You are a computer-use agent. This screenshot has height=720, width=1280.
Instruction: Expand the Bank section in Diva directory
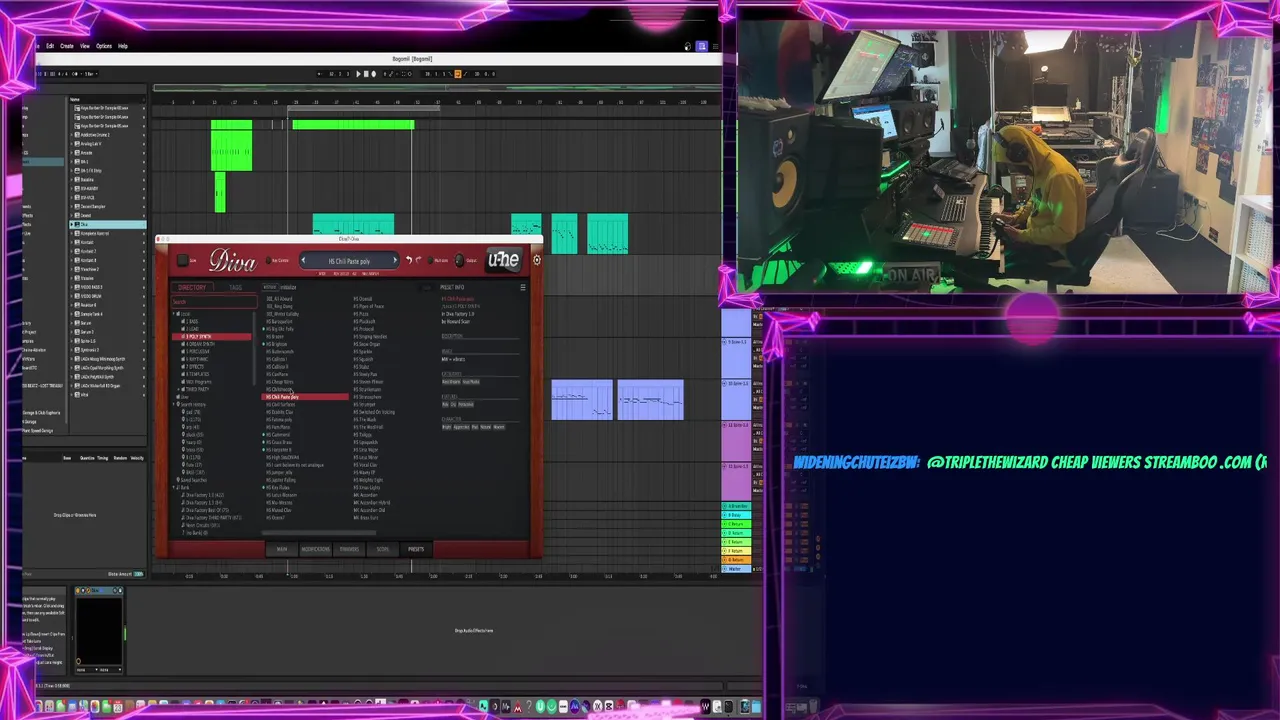(x=173, y=487)
